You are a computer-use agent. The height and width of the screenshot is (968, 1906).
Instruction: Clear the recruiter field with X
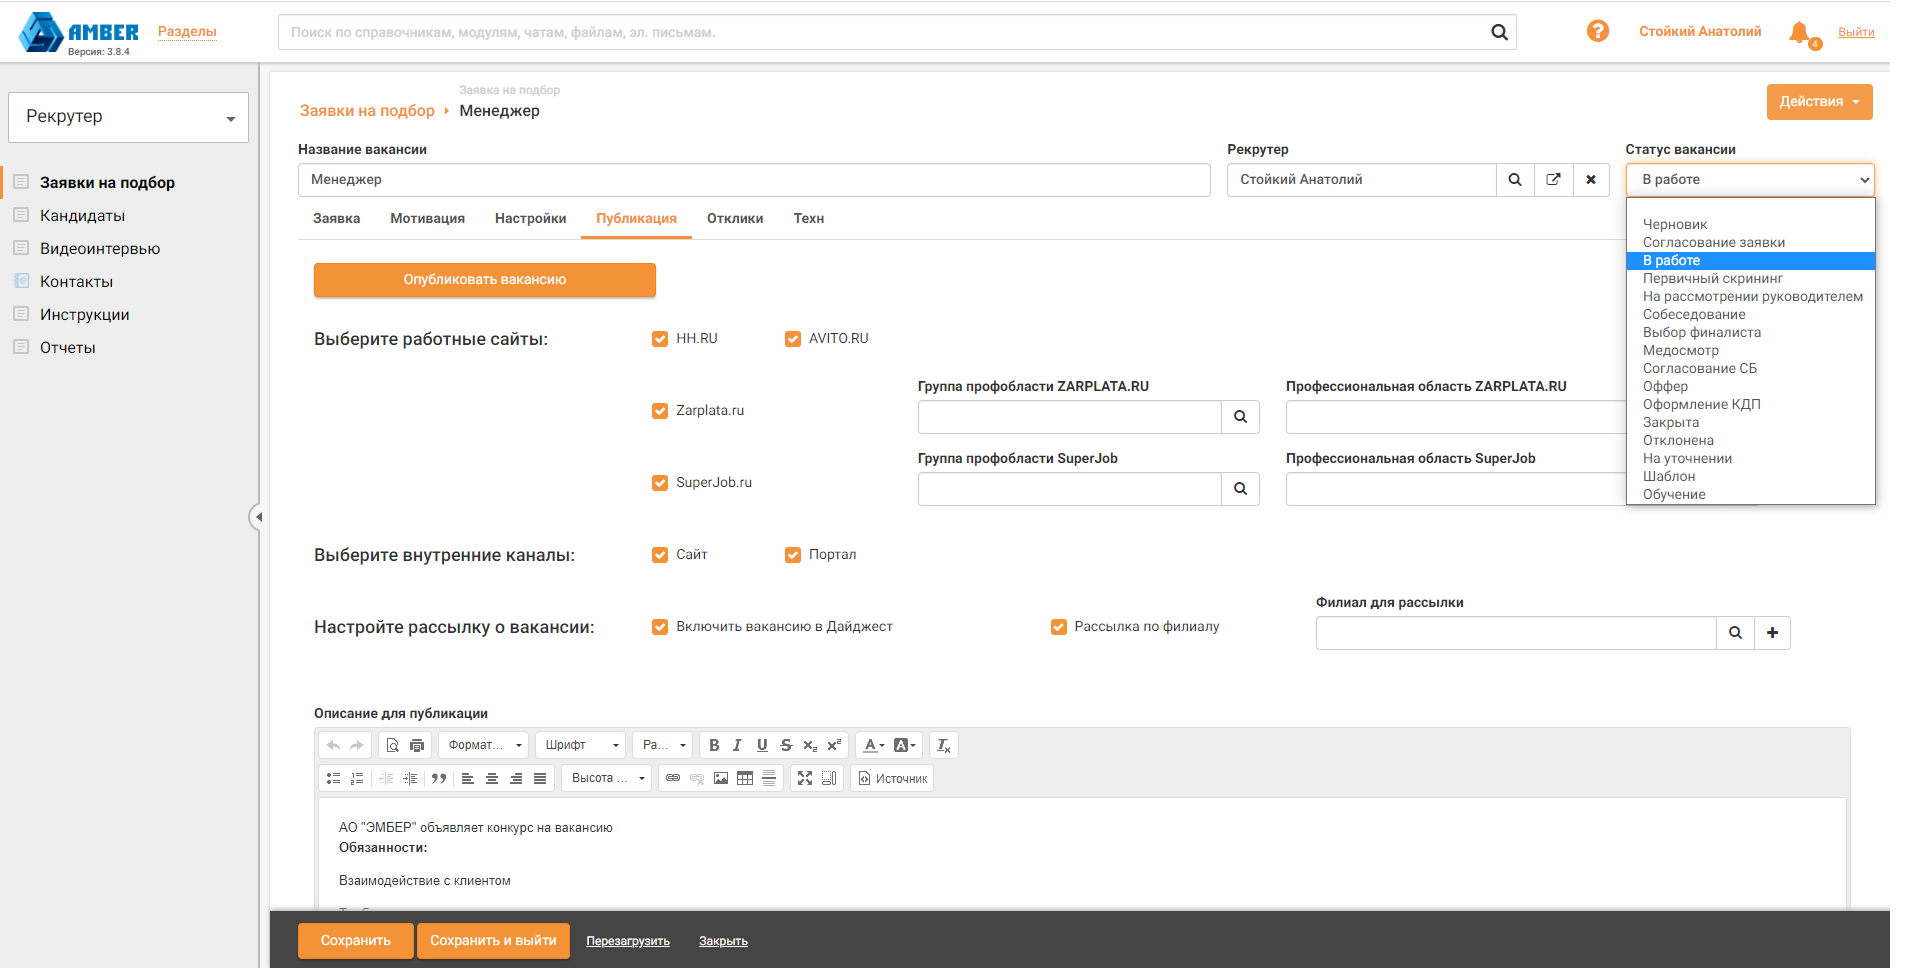pos(1591,180)
